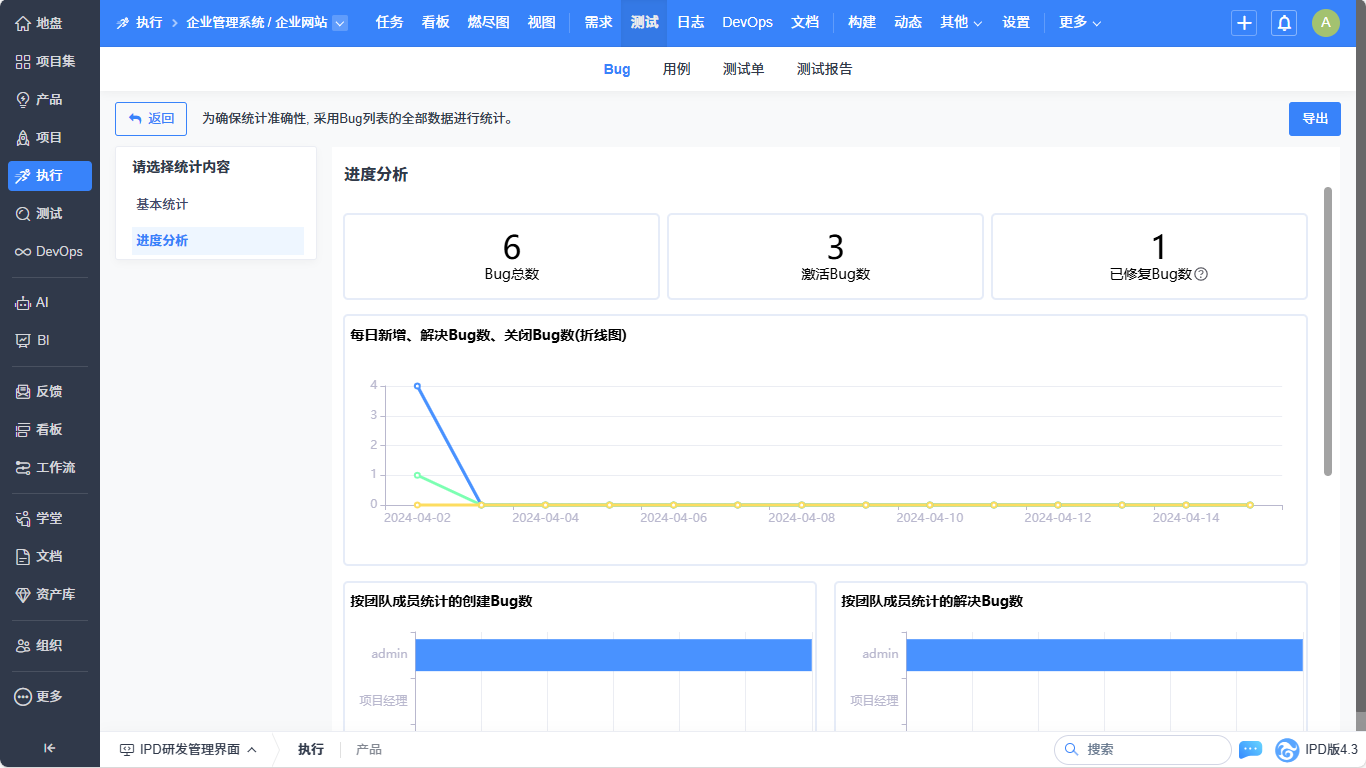Collapse the left sidebar

(x=49, y=747)
